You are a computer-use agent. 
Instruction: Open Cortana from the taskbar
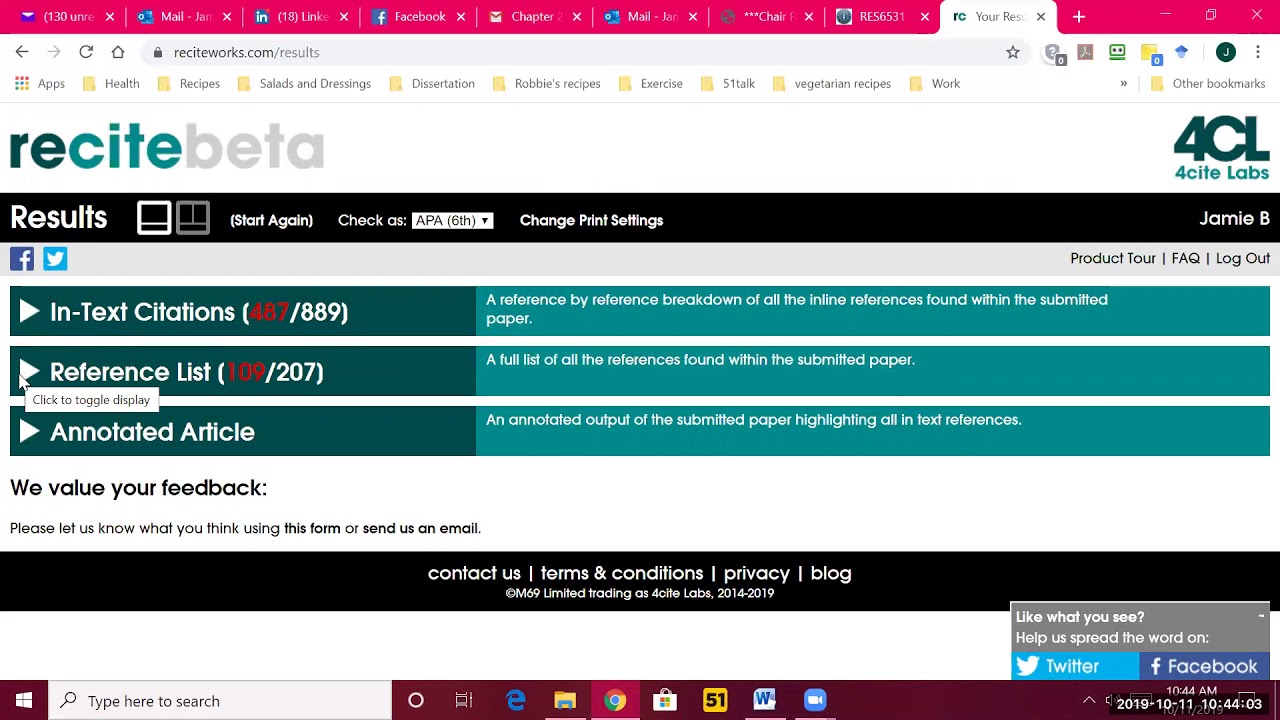[416, 701]
